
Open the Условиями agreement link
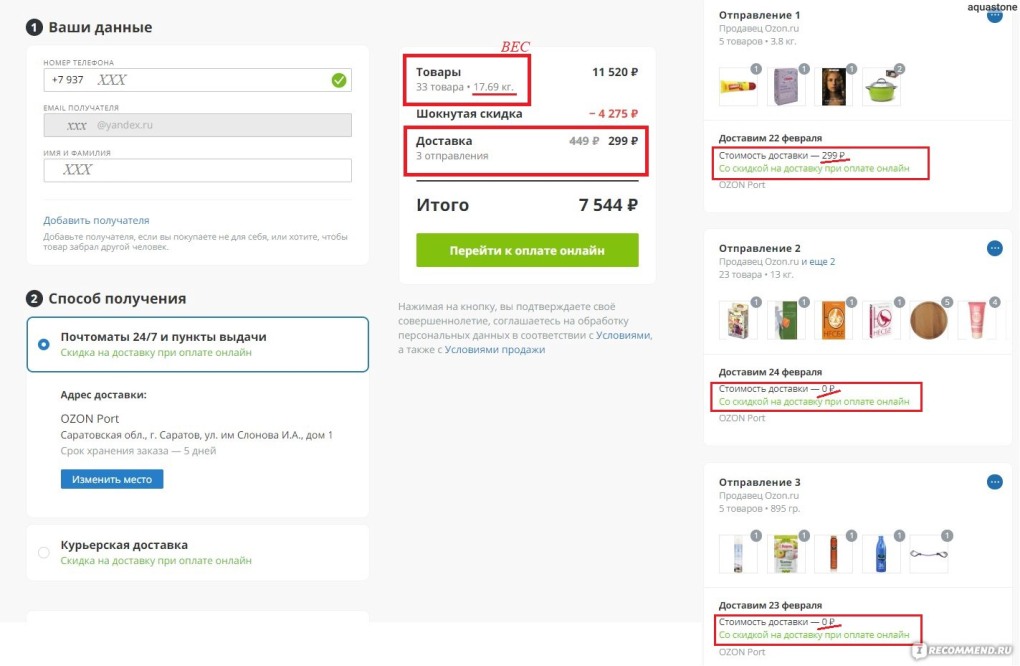pyautogui.click(x=623, y=336)
